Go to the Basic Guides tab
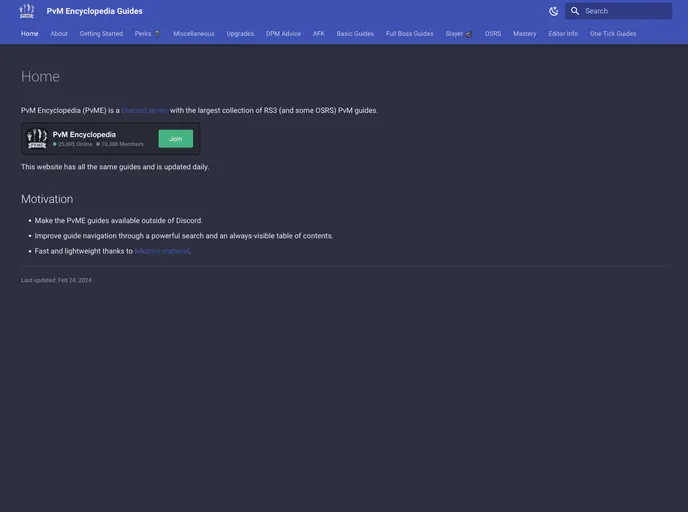 pos(355,34)
